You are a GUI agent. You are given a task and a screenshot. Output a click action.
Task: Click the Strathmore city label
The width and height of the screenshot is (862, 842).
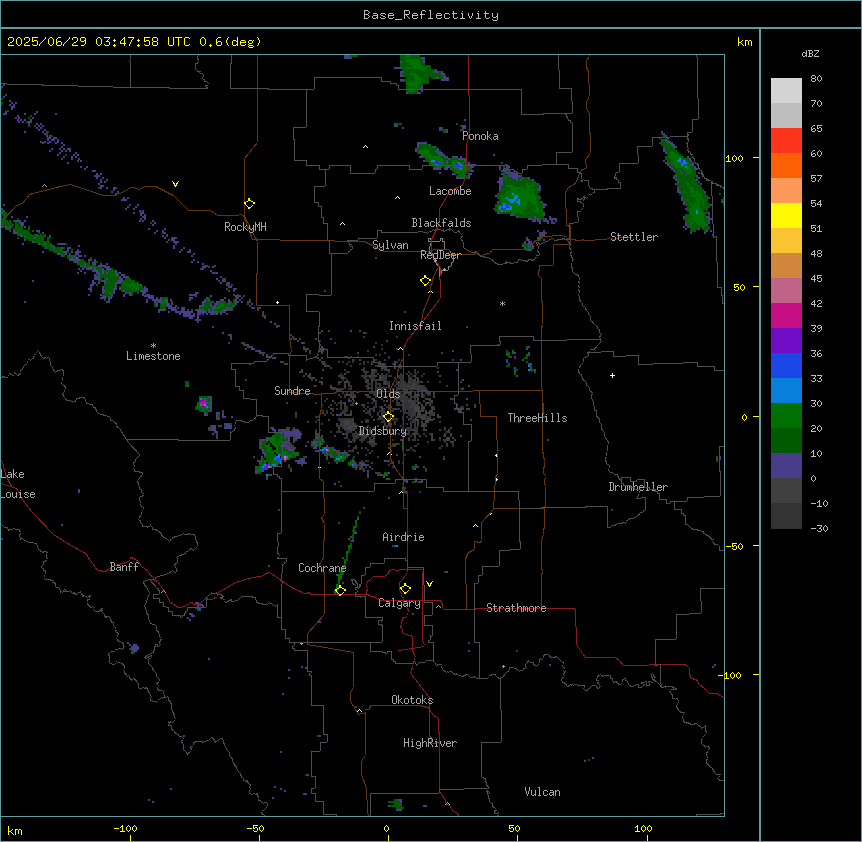pos(516,608)
